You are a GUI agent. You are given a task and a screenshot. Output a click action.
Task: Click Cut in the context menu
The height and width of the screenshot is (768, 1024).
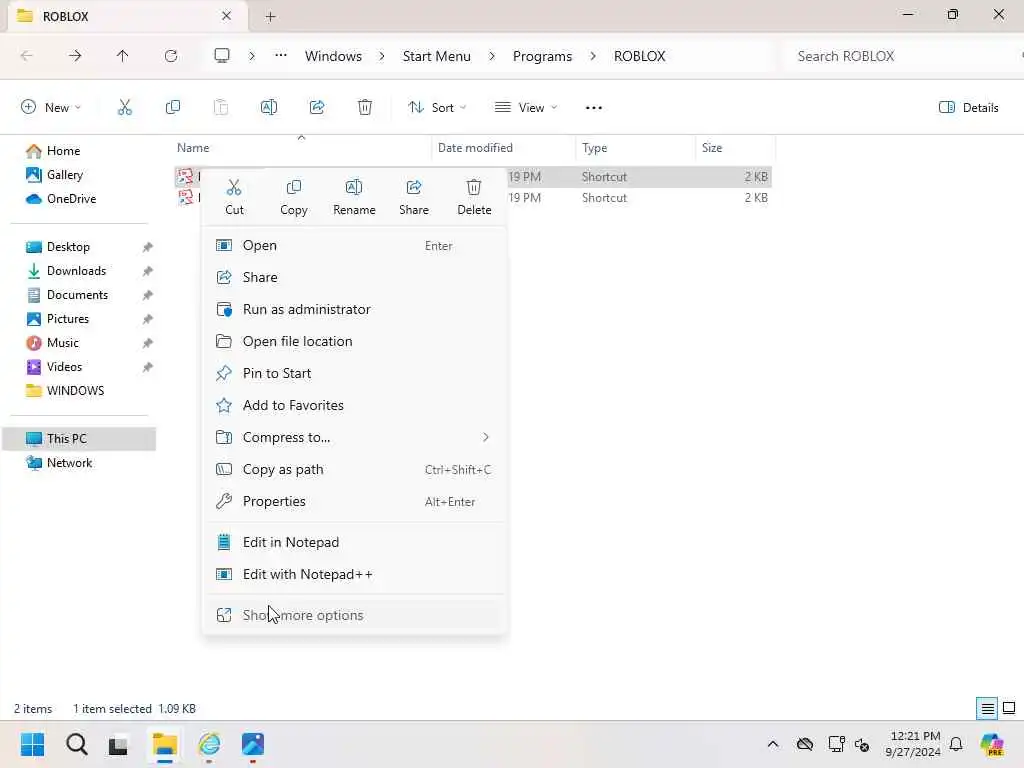coord(234,197)
